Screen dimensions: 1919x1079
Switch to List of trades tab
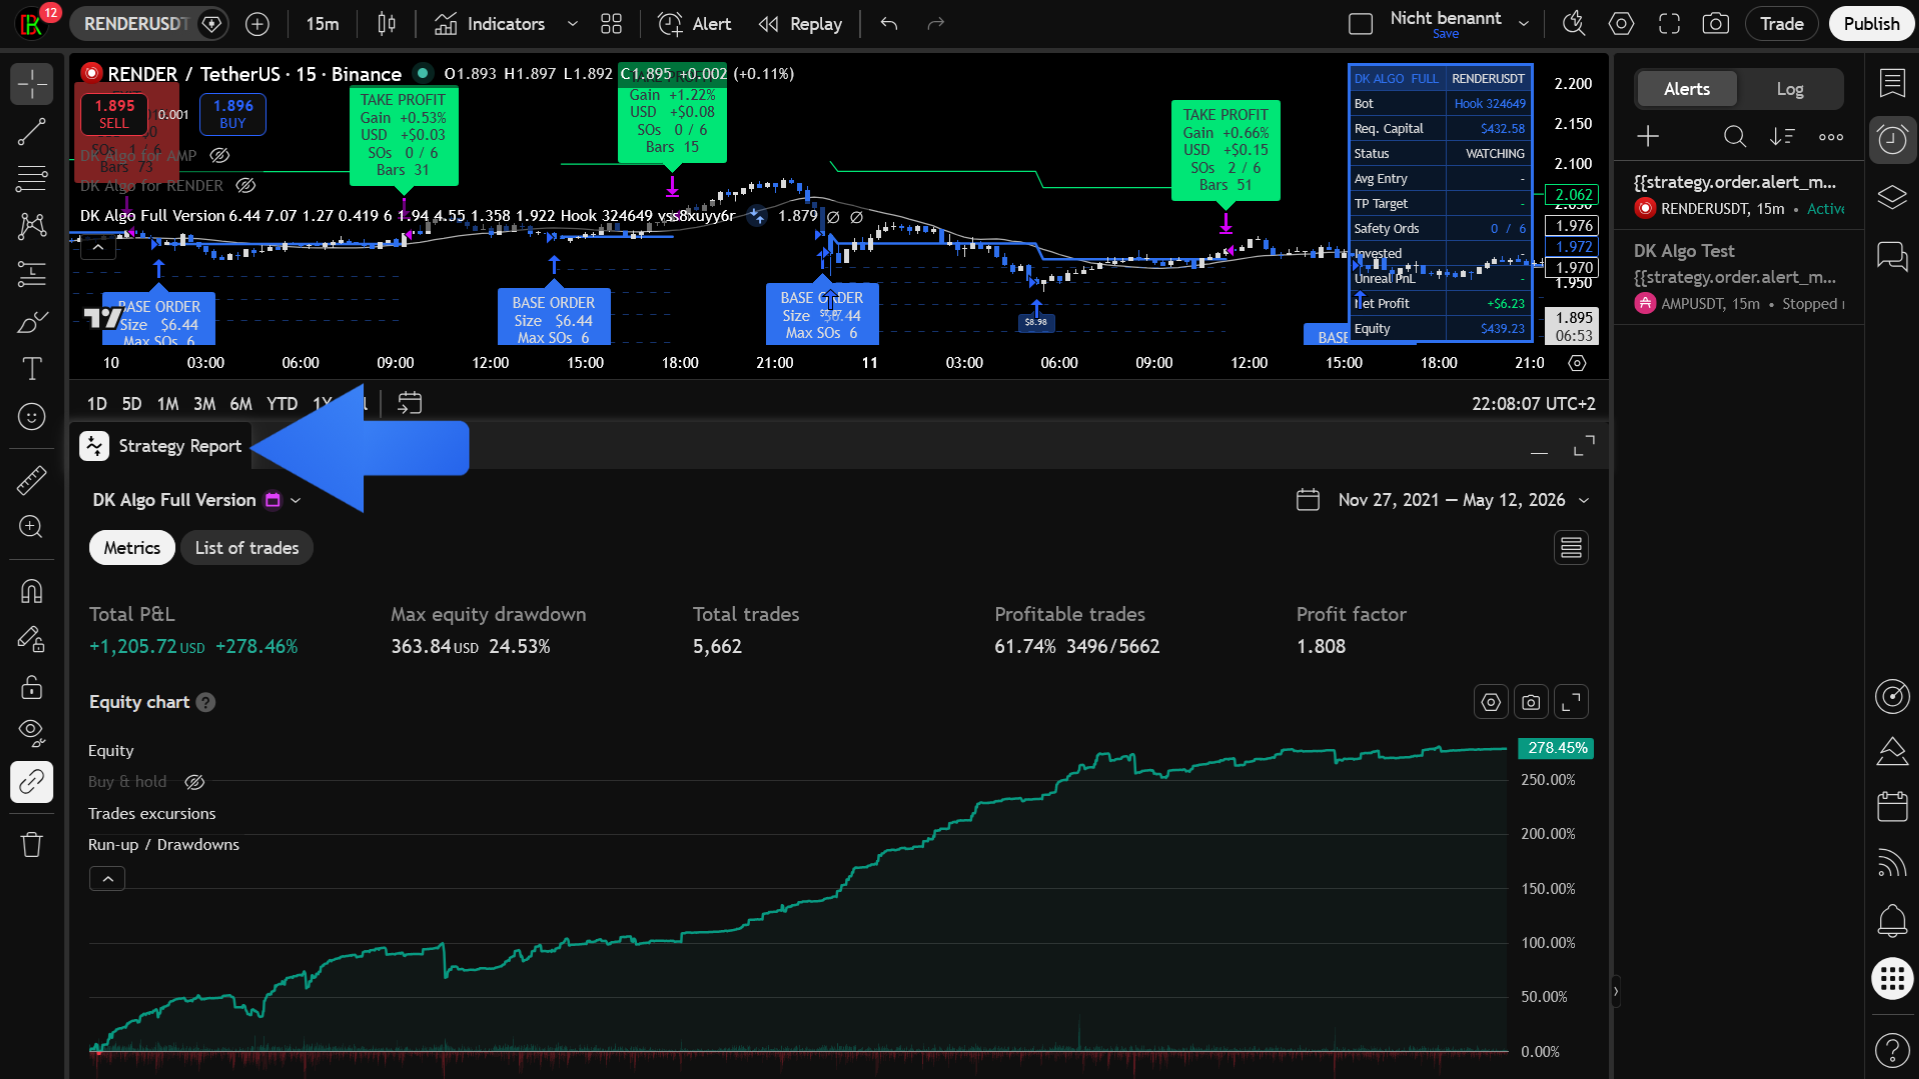click(x=247, y=548)
